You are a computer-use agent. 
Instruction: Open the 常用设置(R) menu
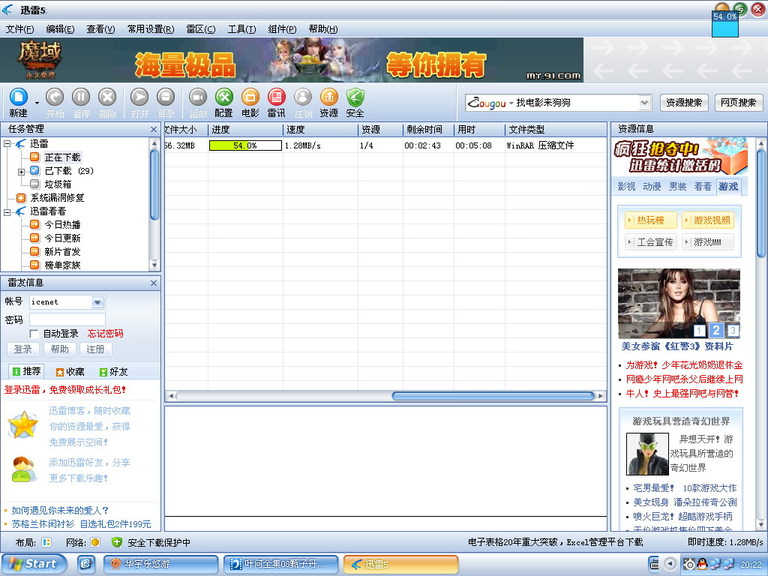(x=150, y=29)
